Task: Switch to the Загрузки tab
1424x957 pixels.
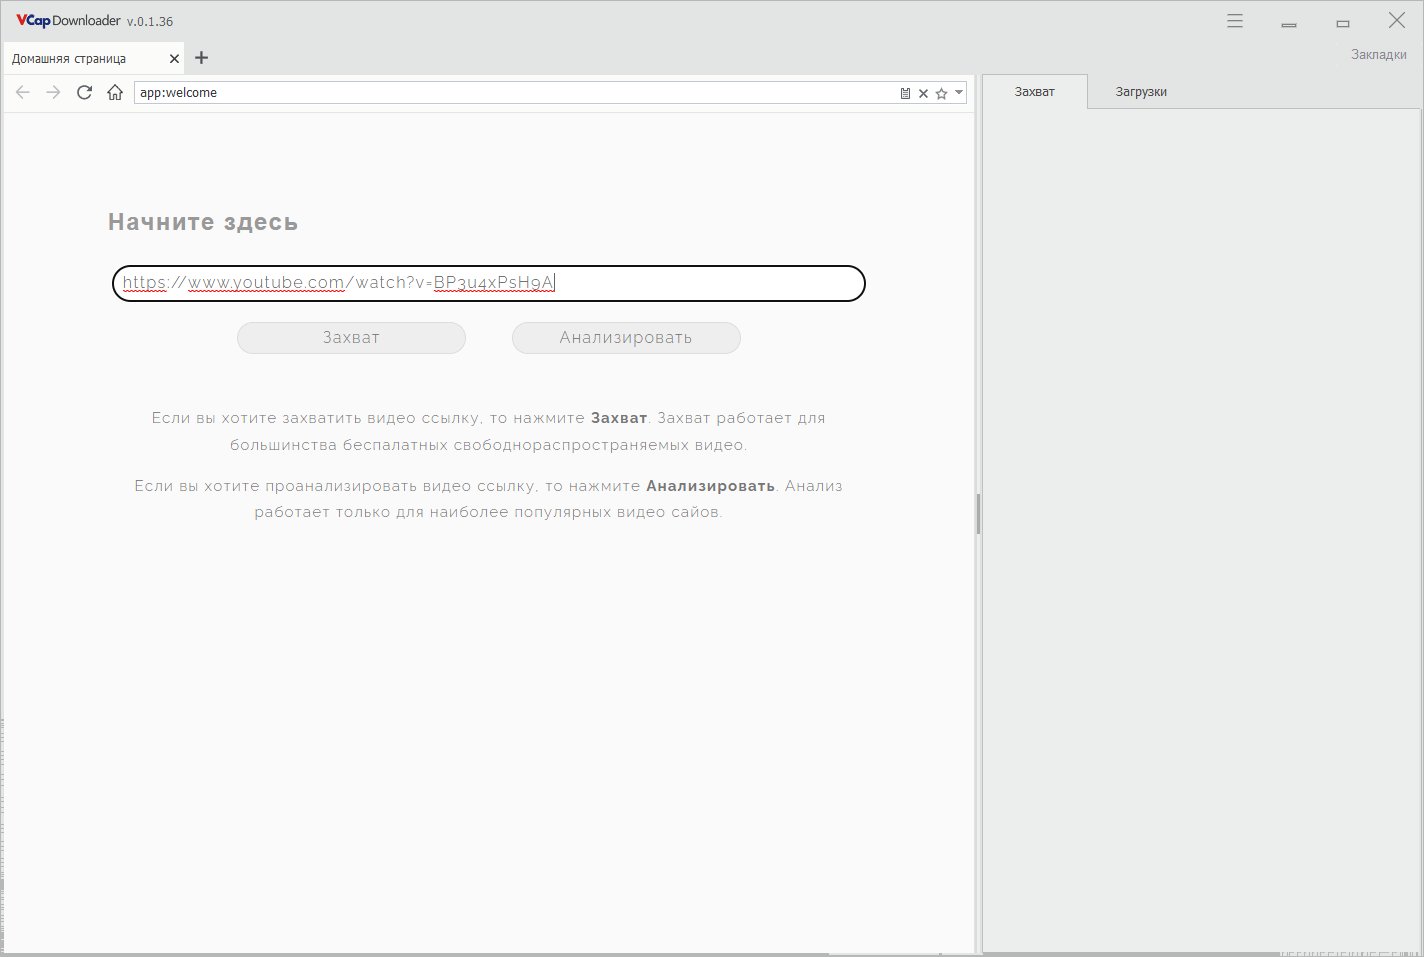Action: point(1141,92)
